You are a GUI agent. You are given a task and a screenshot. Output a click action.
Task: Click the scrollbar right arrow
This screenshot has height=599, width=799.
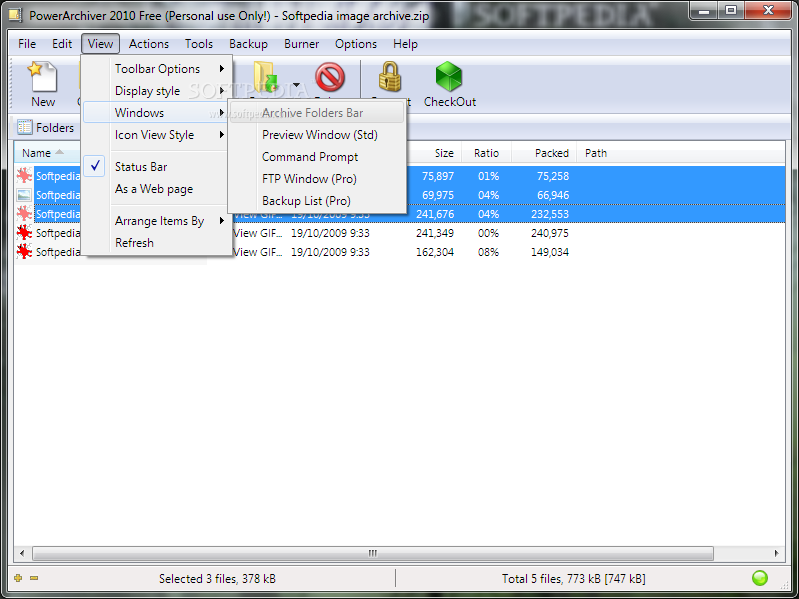[x=776, y=553]
